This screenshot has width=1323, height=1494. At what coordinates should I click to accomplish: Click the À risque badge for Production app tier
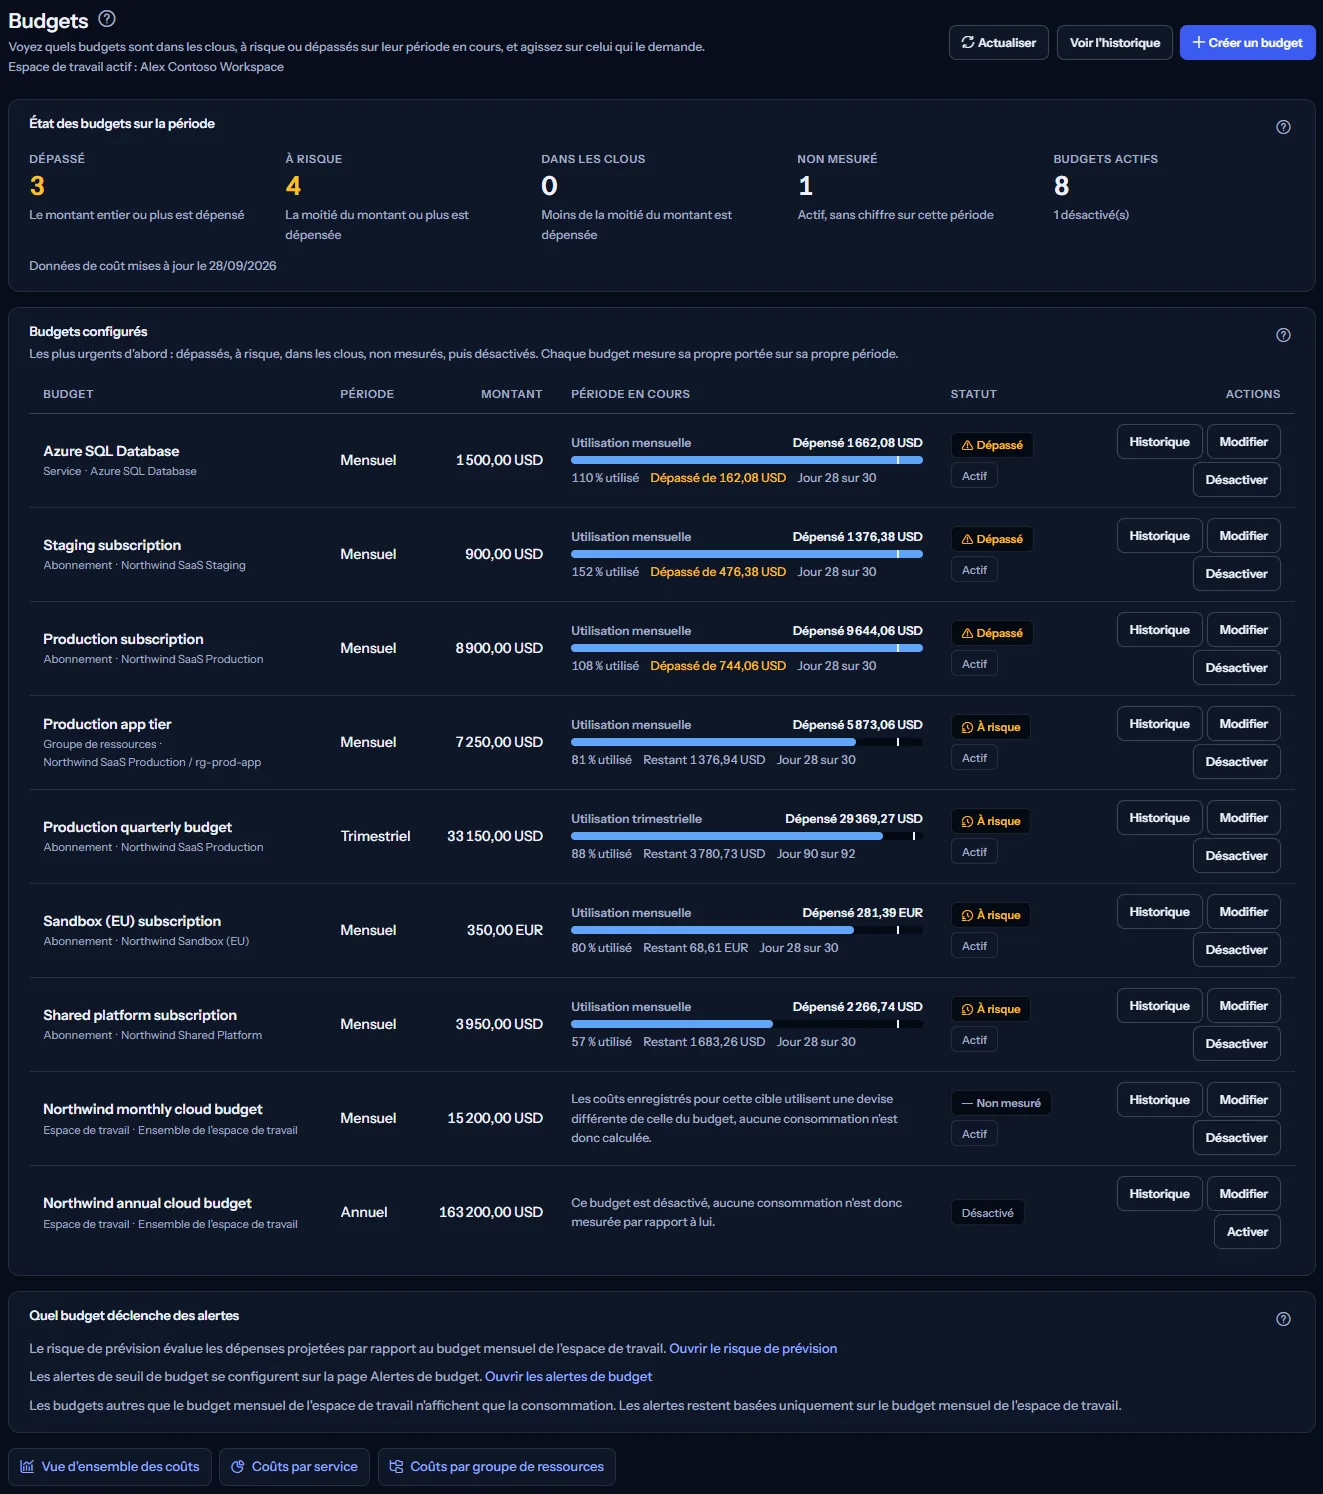pos(990,727)
